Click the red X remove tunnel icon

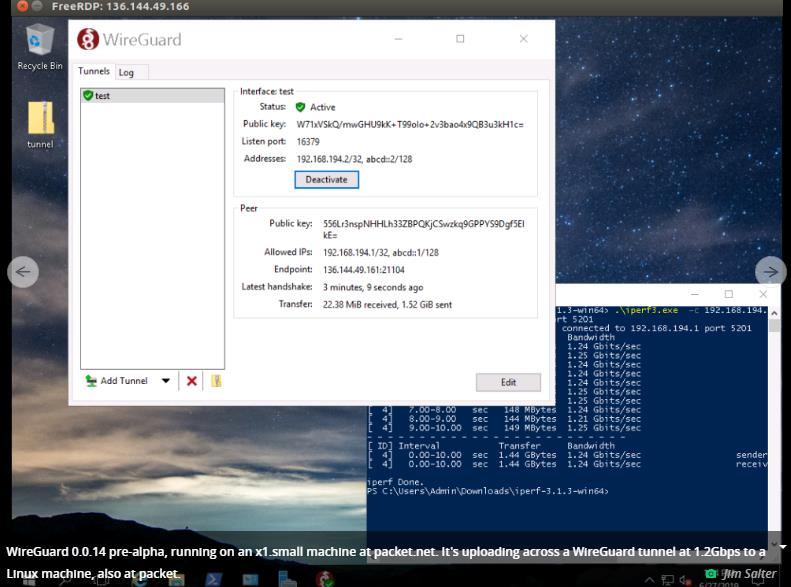tap(192, 381)
